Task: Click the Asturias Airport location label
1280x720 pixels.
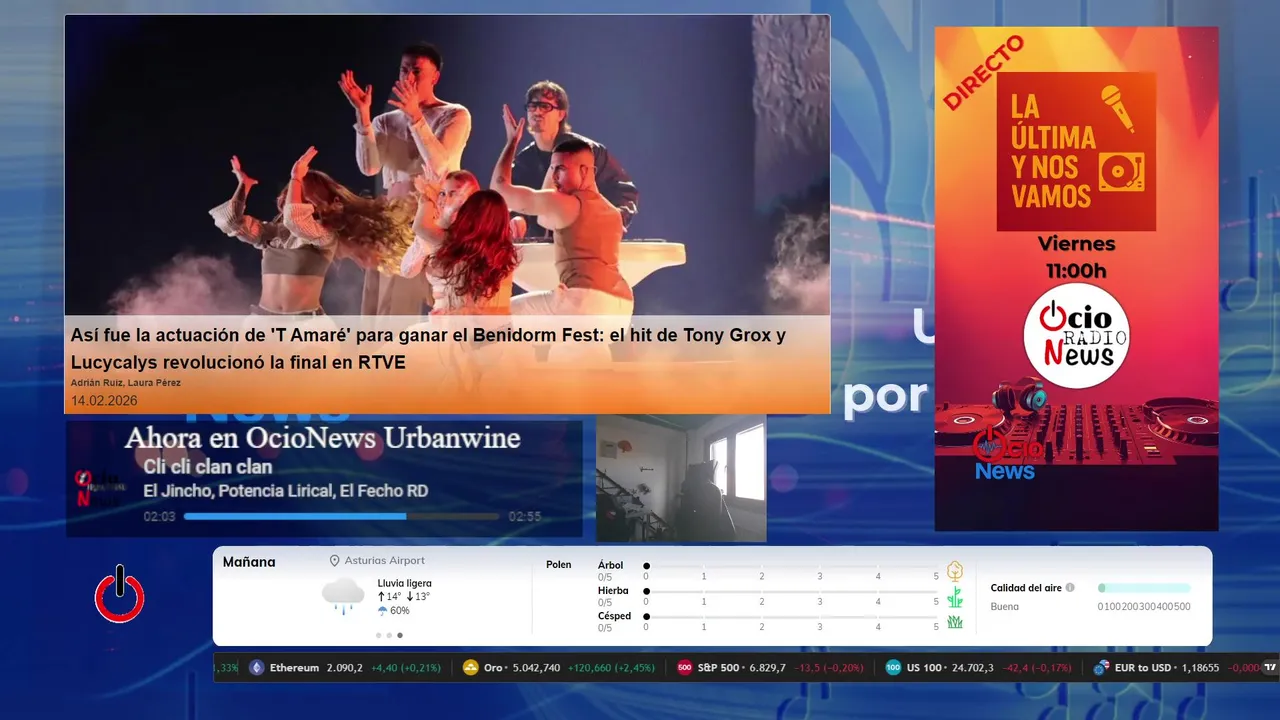Action: click(x=384, y=561)
